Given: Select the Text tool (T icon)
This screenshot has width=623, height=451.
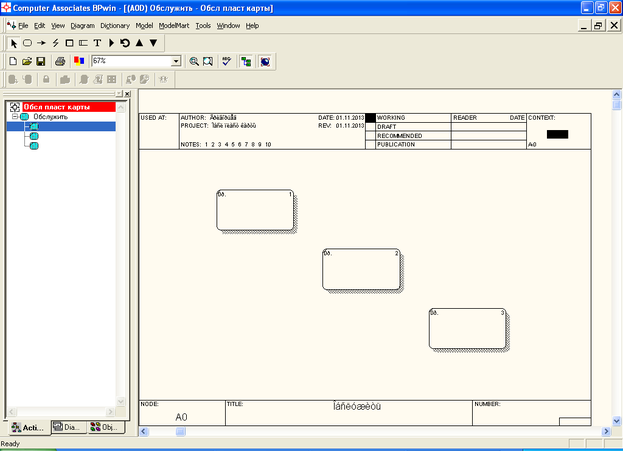Looking at the screenshot, I should click(97, 43).
